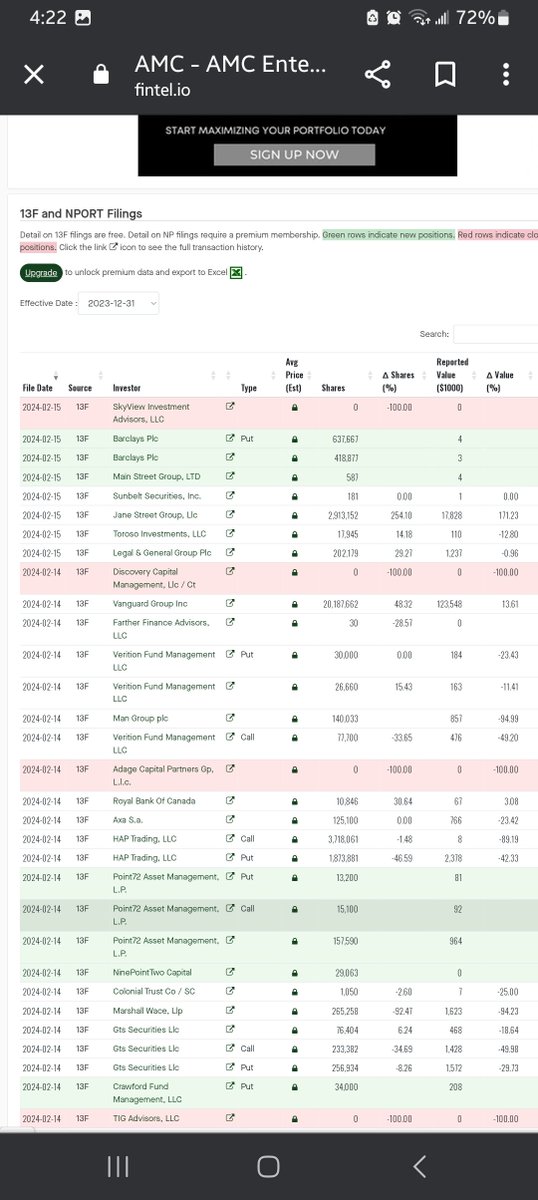Click investor name TIG Advisors, LLC
The image size is (538, 1200).
146,1118
